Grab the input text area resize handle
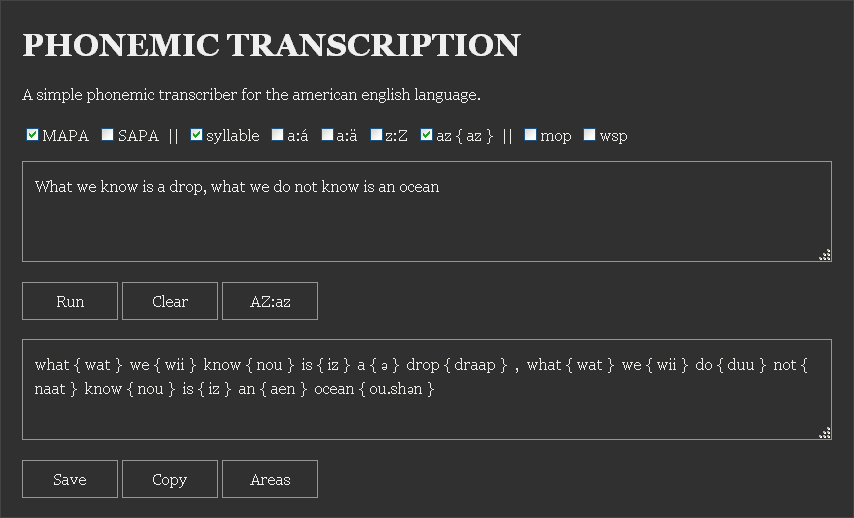This screenshot has height=518, width=854. (x=825, y=255)
